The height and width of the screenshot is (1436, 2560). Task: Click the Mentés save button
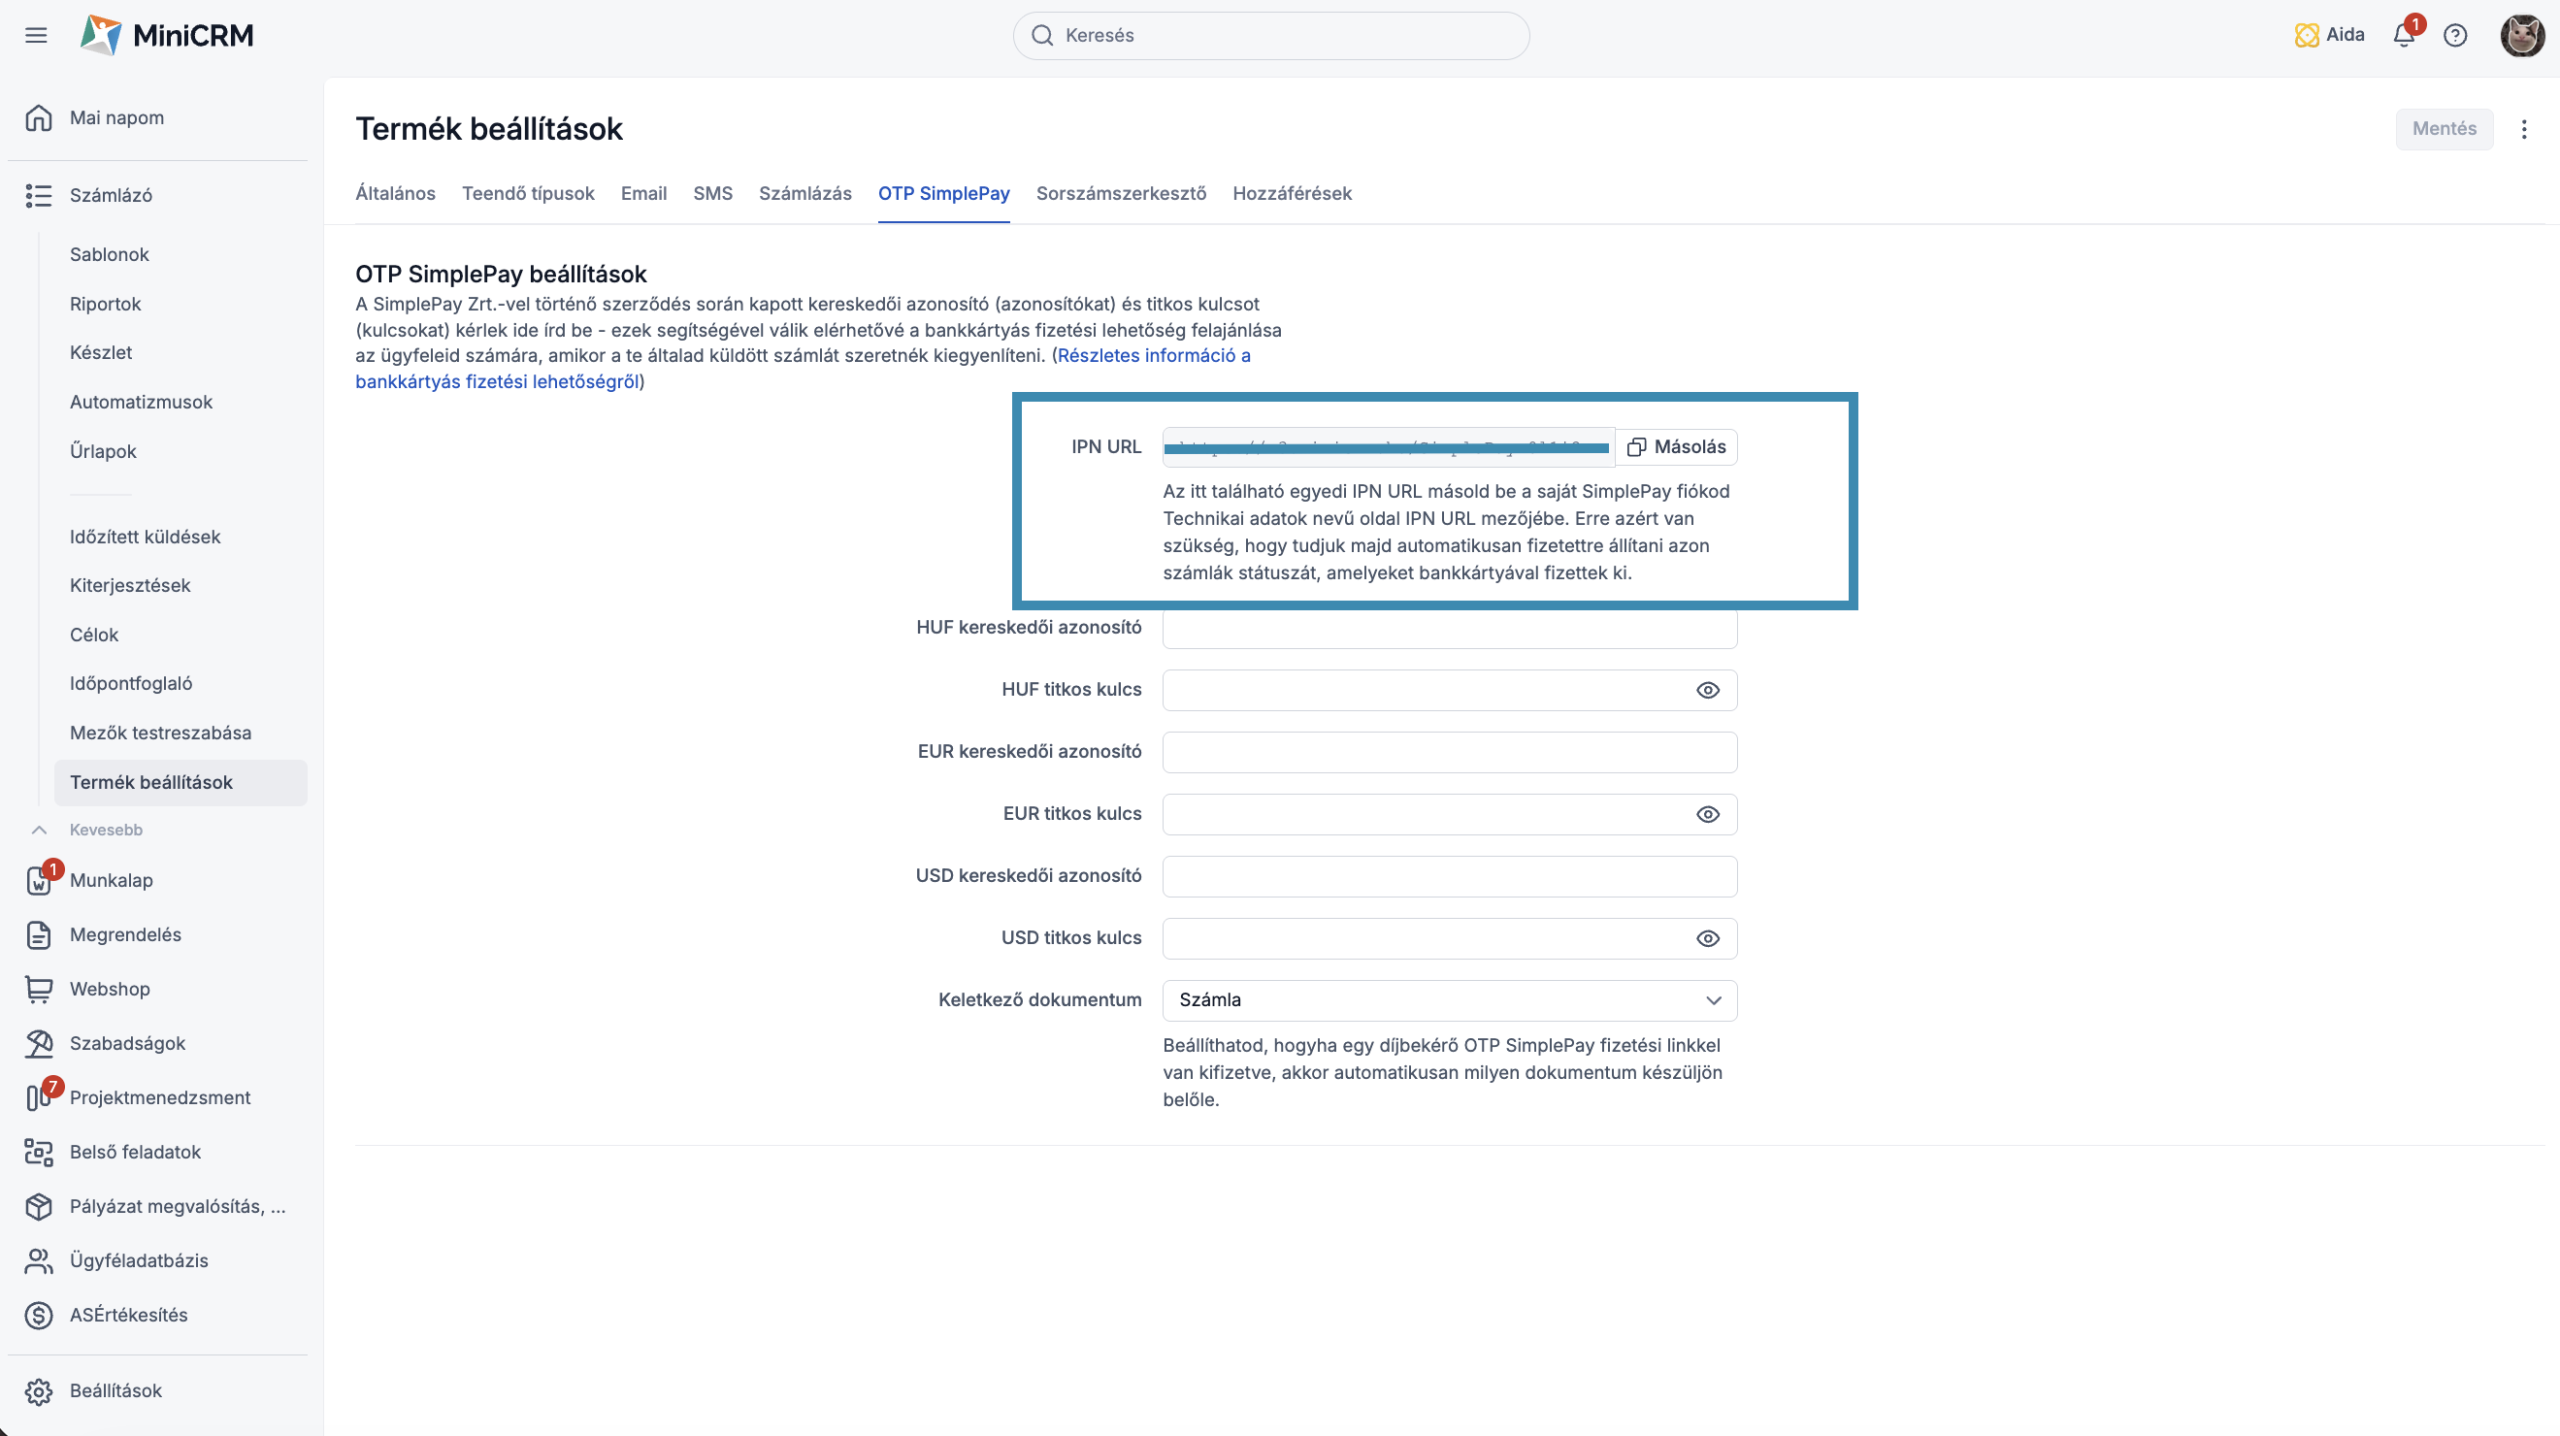click(x=2444, y=129)
